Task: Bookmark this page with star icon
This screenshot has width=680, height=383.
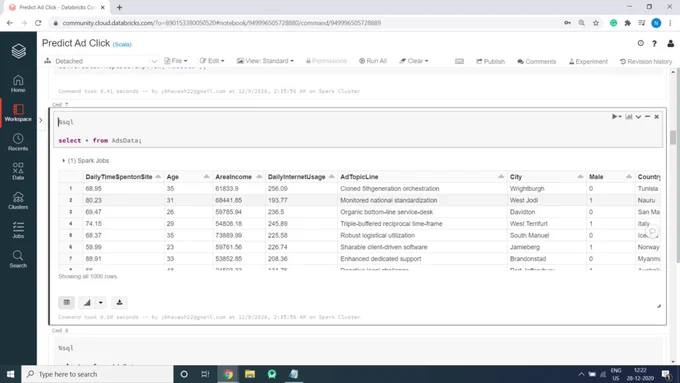Action: point(596,23)
